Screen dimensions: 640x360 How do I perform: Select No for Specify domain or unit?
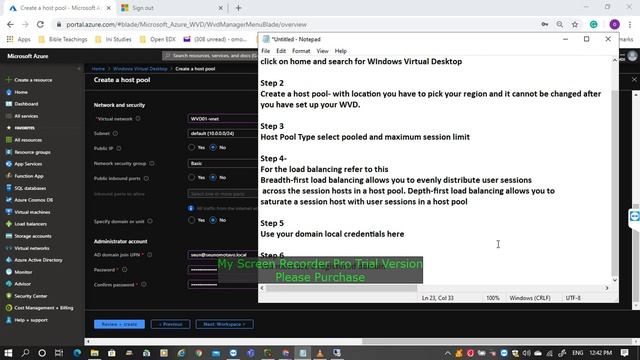point(213,220)
